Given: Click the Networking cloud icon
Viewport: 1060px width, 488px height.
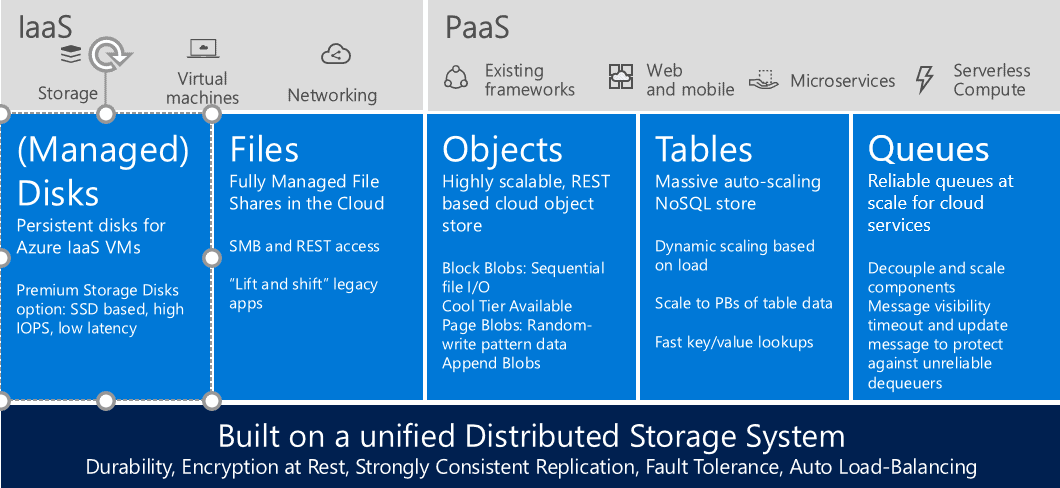Looking at the screenshot, I should [335, 54].
